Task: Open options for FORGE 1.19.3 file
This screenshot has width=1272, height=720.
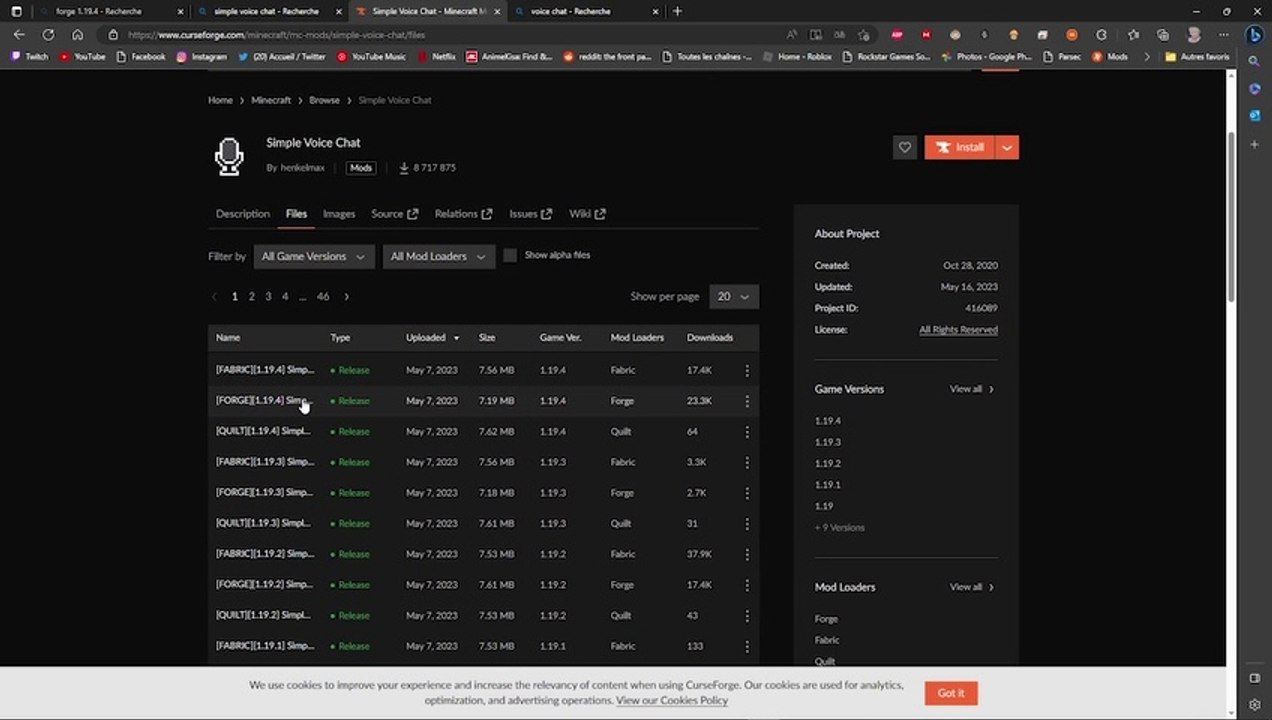Action: [x=747, y=493]
